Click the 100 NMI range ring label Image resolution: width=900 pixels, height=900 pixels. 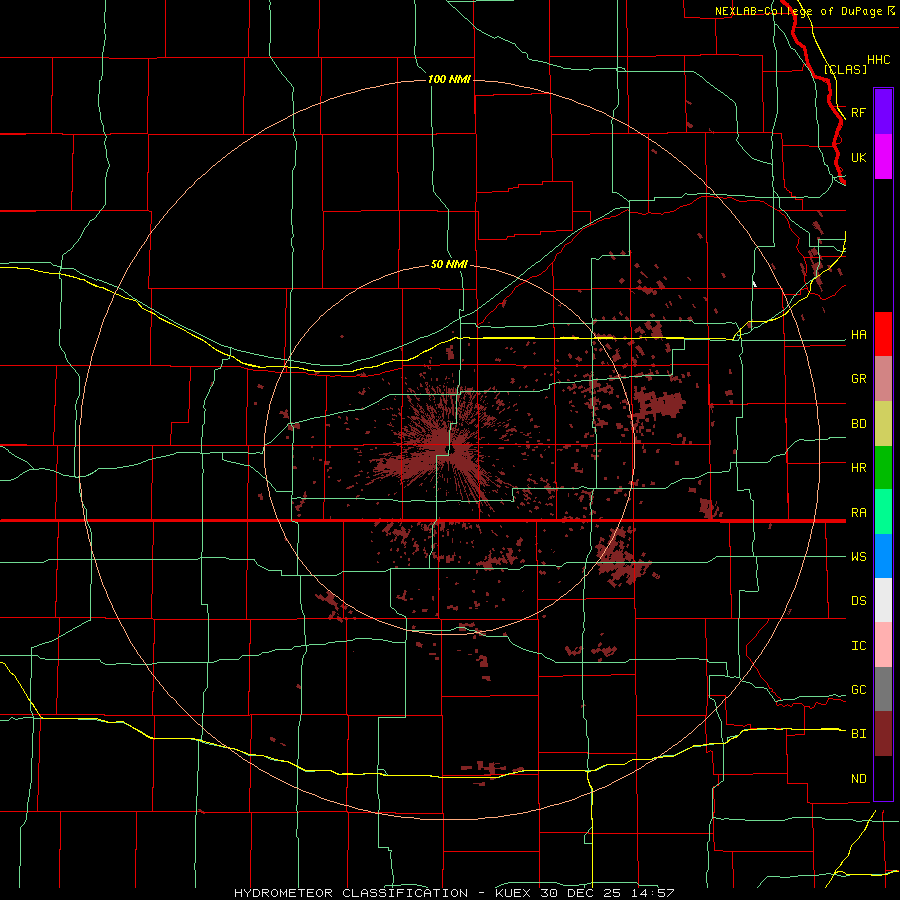[449, 79]
